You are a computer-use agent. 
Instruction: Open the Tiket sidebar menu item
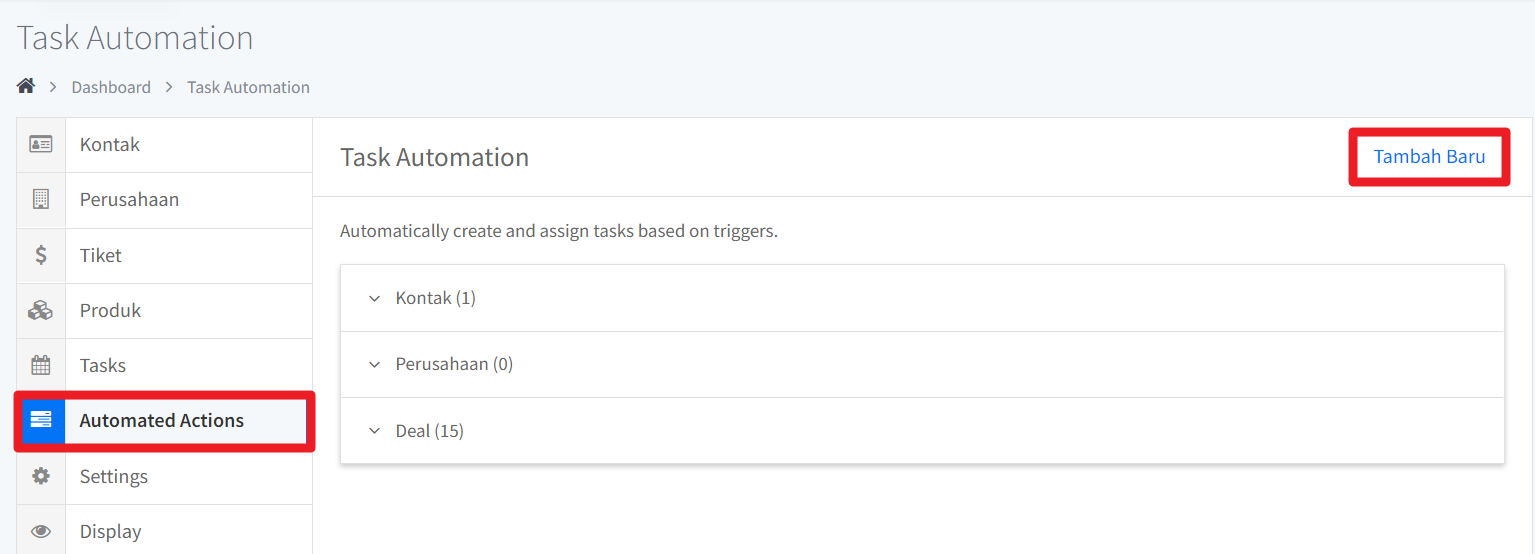click(165, 255)
